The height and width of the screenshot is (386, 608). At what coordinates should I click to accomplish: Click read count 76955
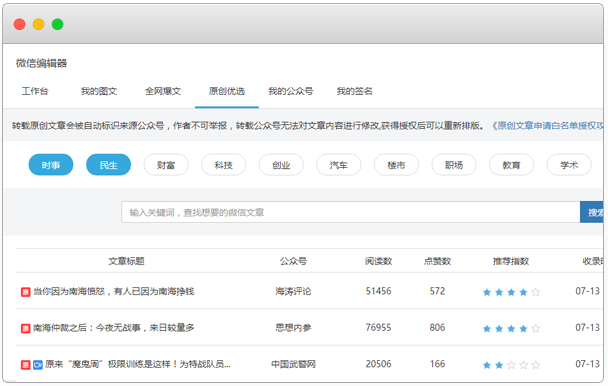[x=378, y=328]
